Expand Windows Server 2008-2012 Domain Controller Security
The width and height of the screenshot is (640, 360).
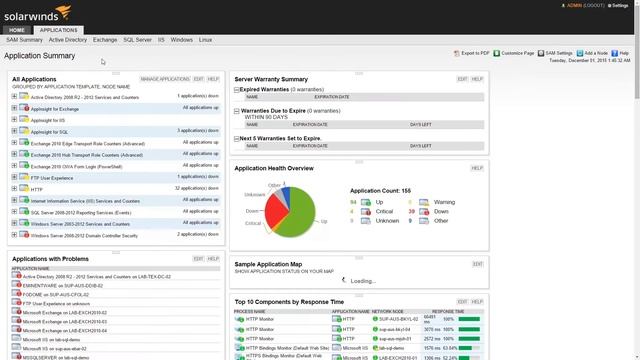click(14, 234)
